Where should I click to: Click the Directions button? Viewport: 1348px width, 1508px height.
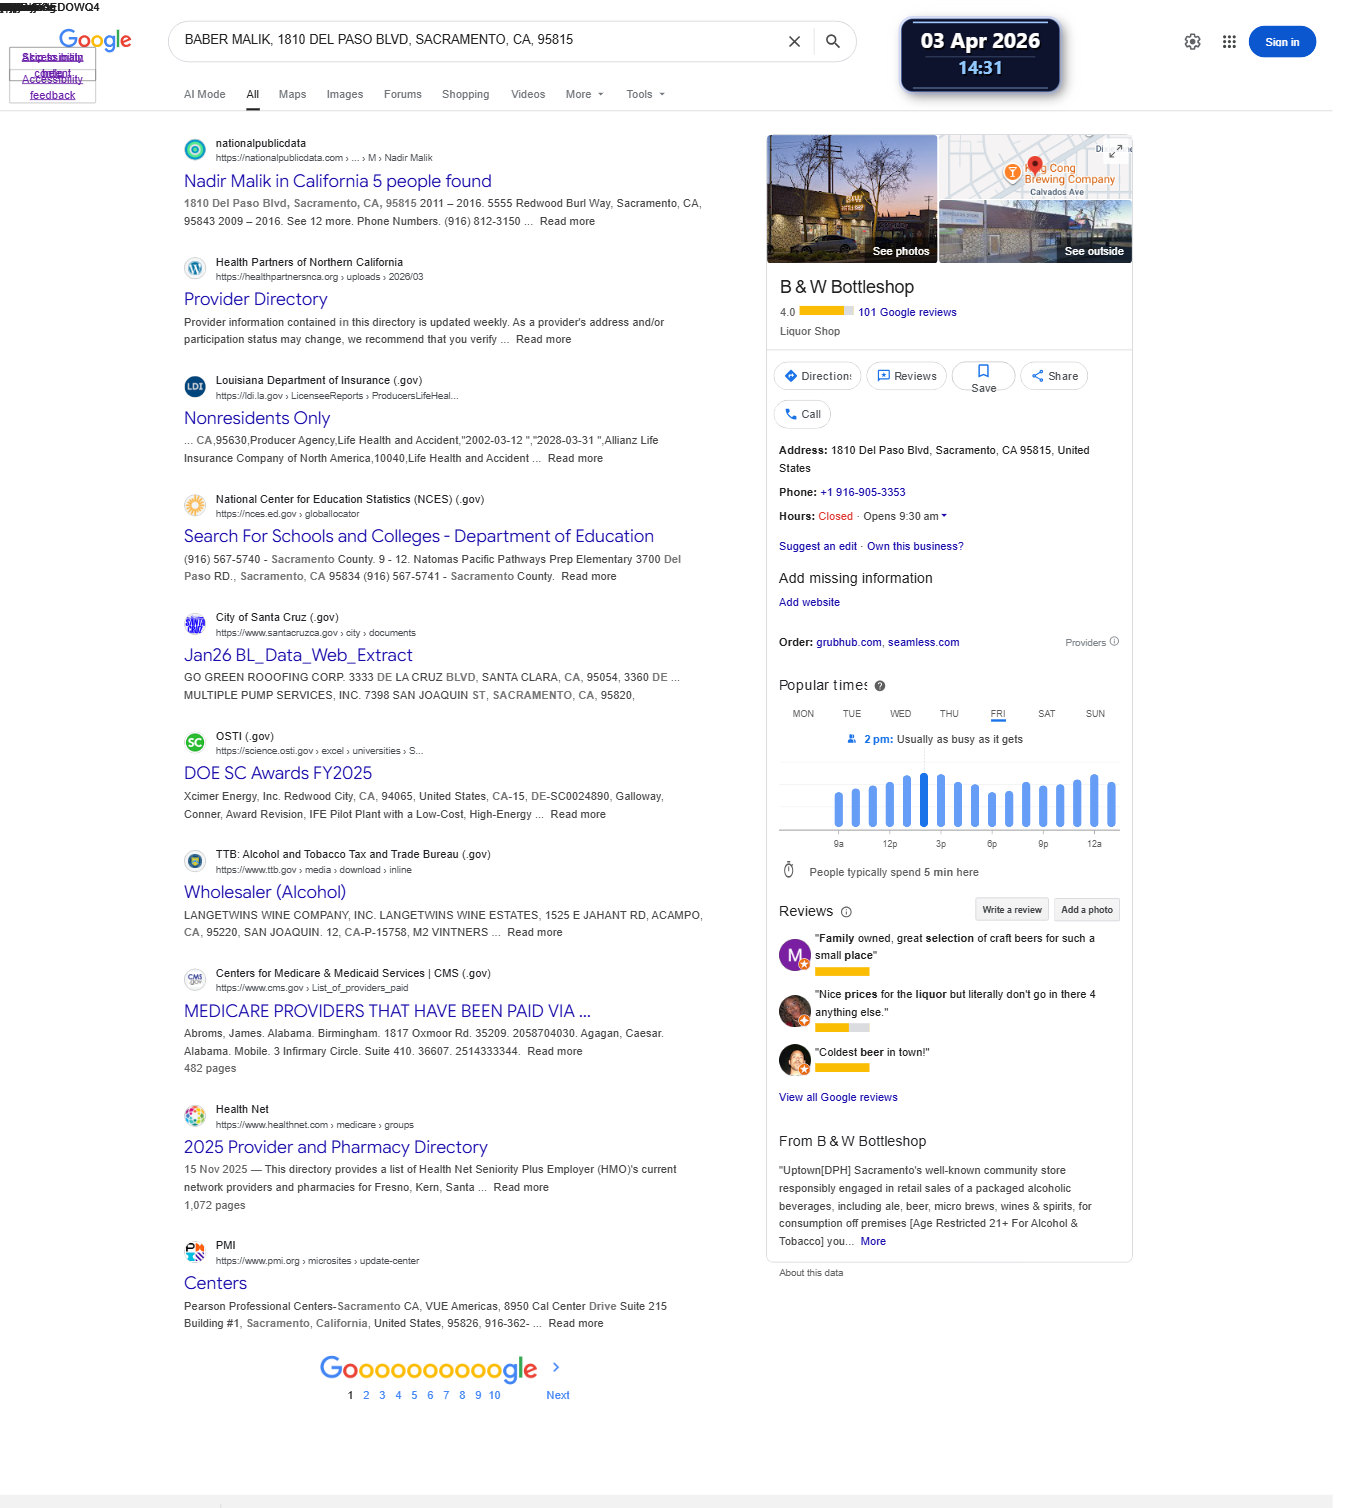818,376
